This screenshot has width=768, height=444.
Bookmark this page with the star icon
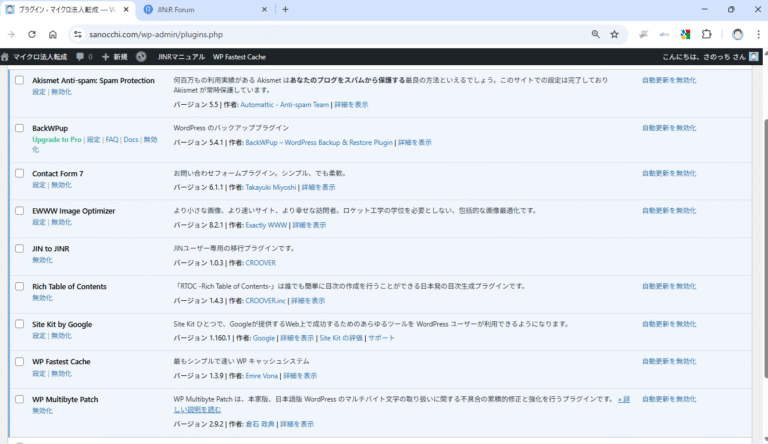[614, 34]
